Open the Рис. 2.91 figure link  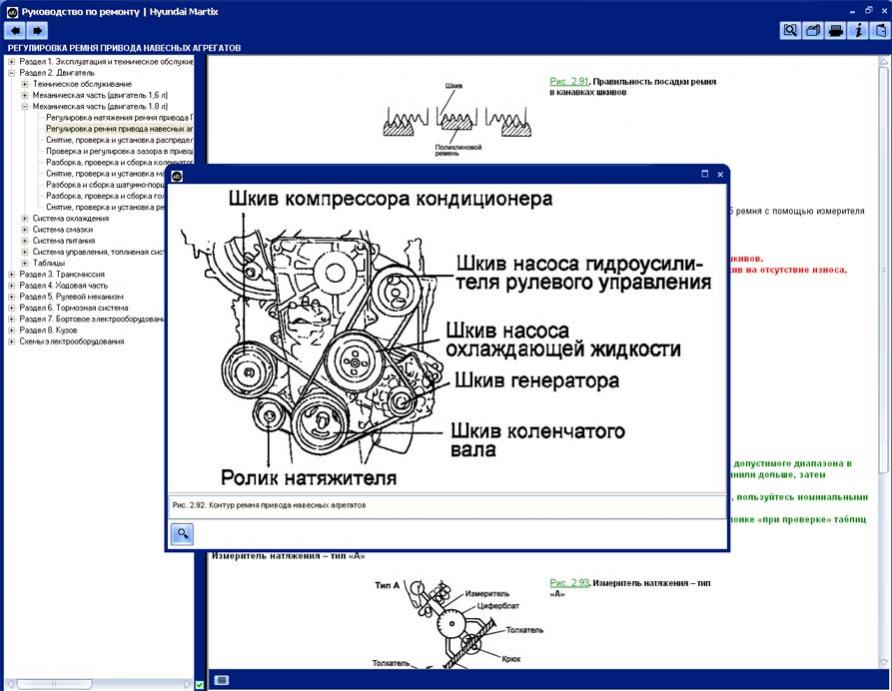pyautogui.click(x=569, y=81)
